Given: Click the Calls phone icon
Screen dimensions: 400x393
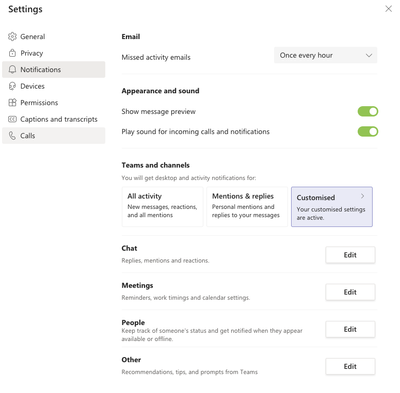Looking at the screenshot, I should pos(12,136).
